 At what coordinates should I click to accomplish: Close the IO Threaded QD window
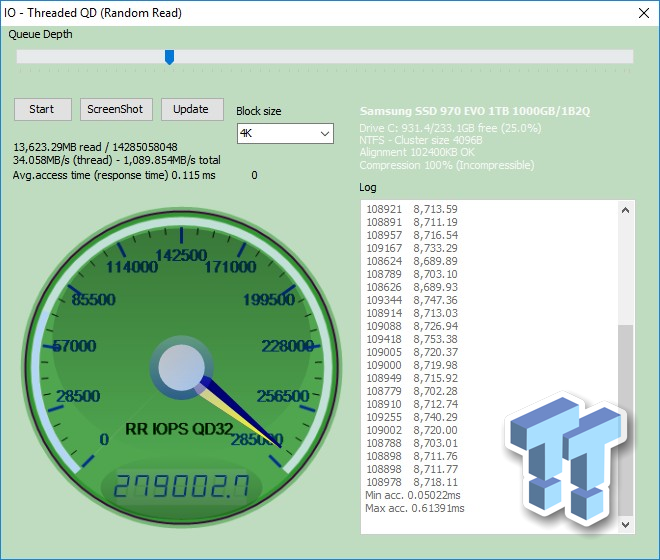point(644,13)
